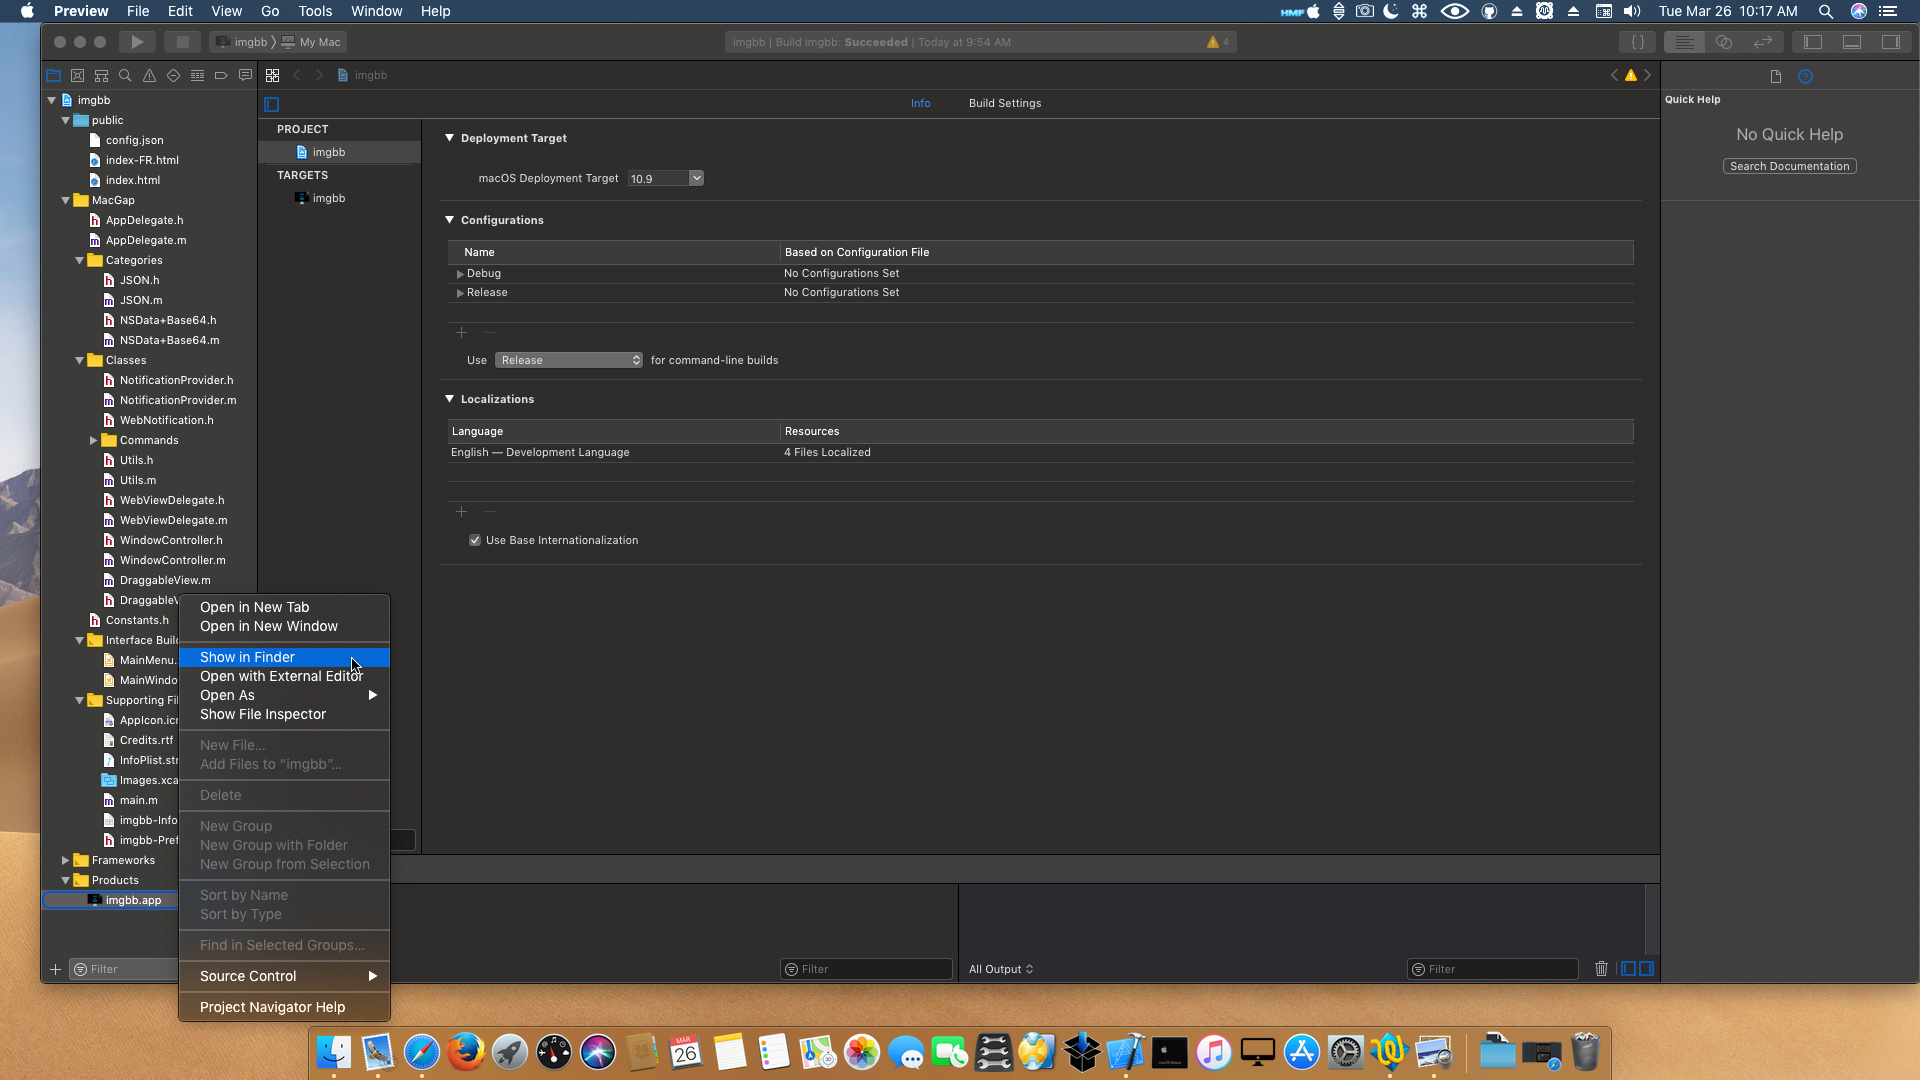Choose Show in Finder from context menu
1920x1080 pixels.
(284, 657)
